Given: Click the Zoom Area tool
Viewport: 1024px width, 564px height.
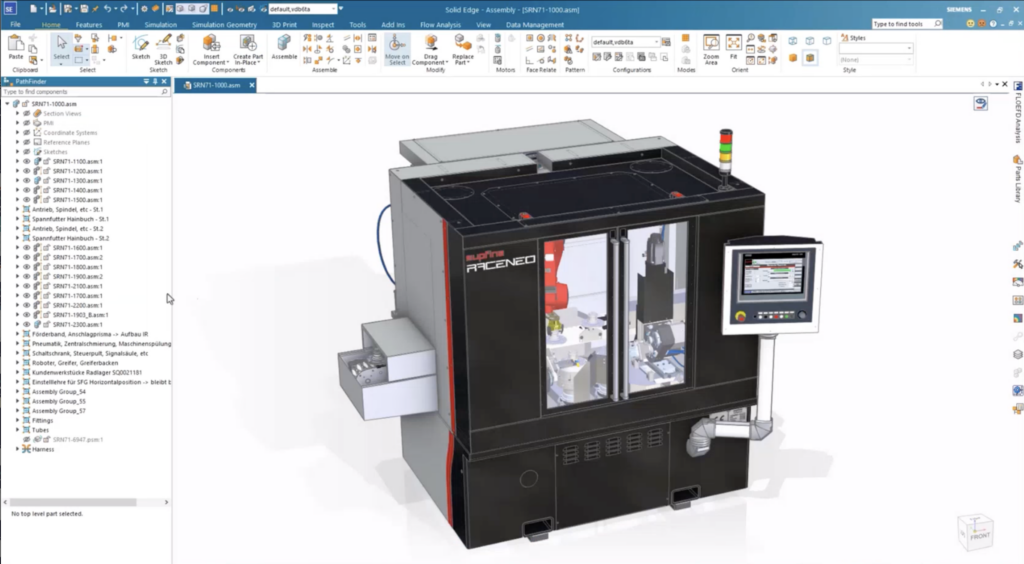Looking at the screenshot, I should pos(711,44).
